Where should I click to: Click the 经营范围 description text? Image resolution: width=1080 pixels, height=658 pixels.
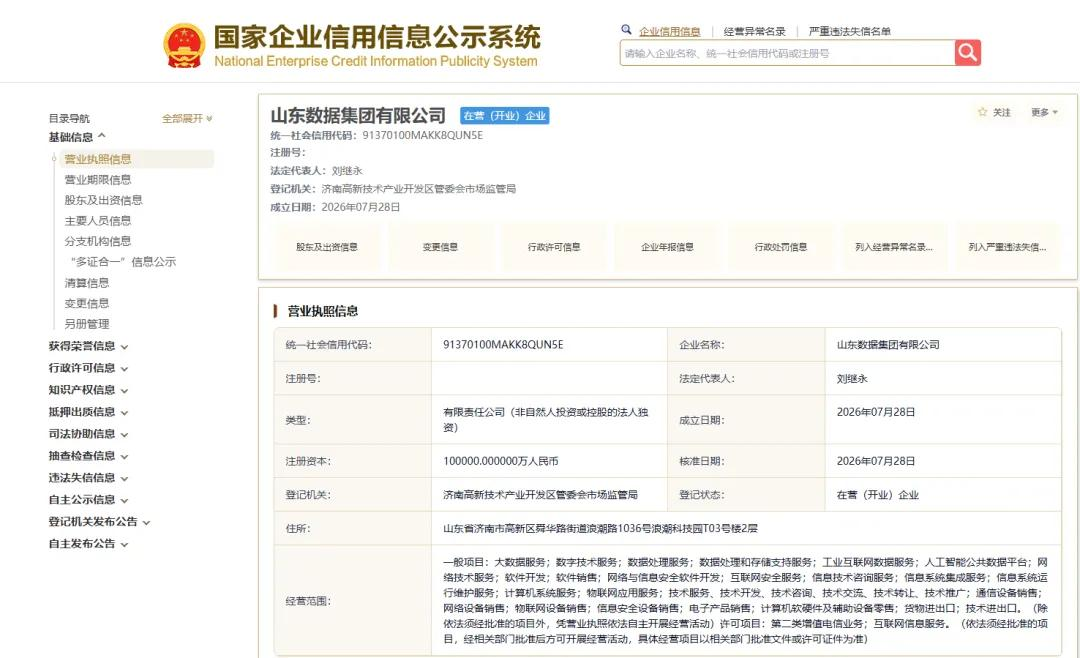745,601
